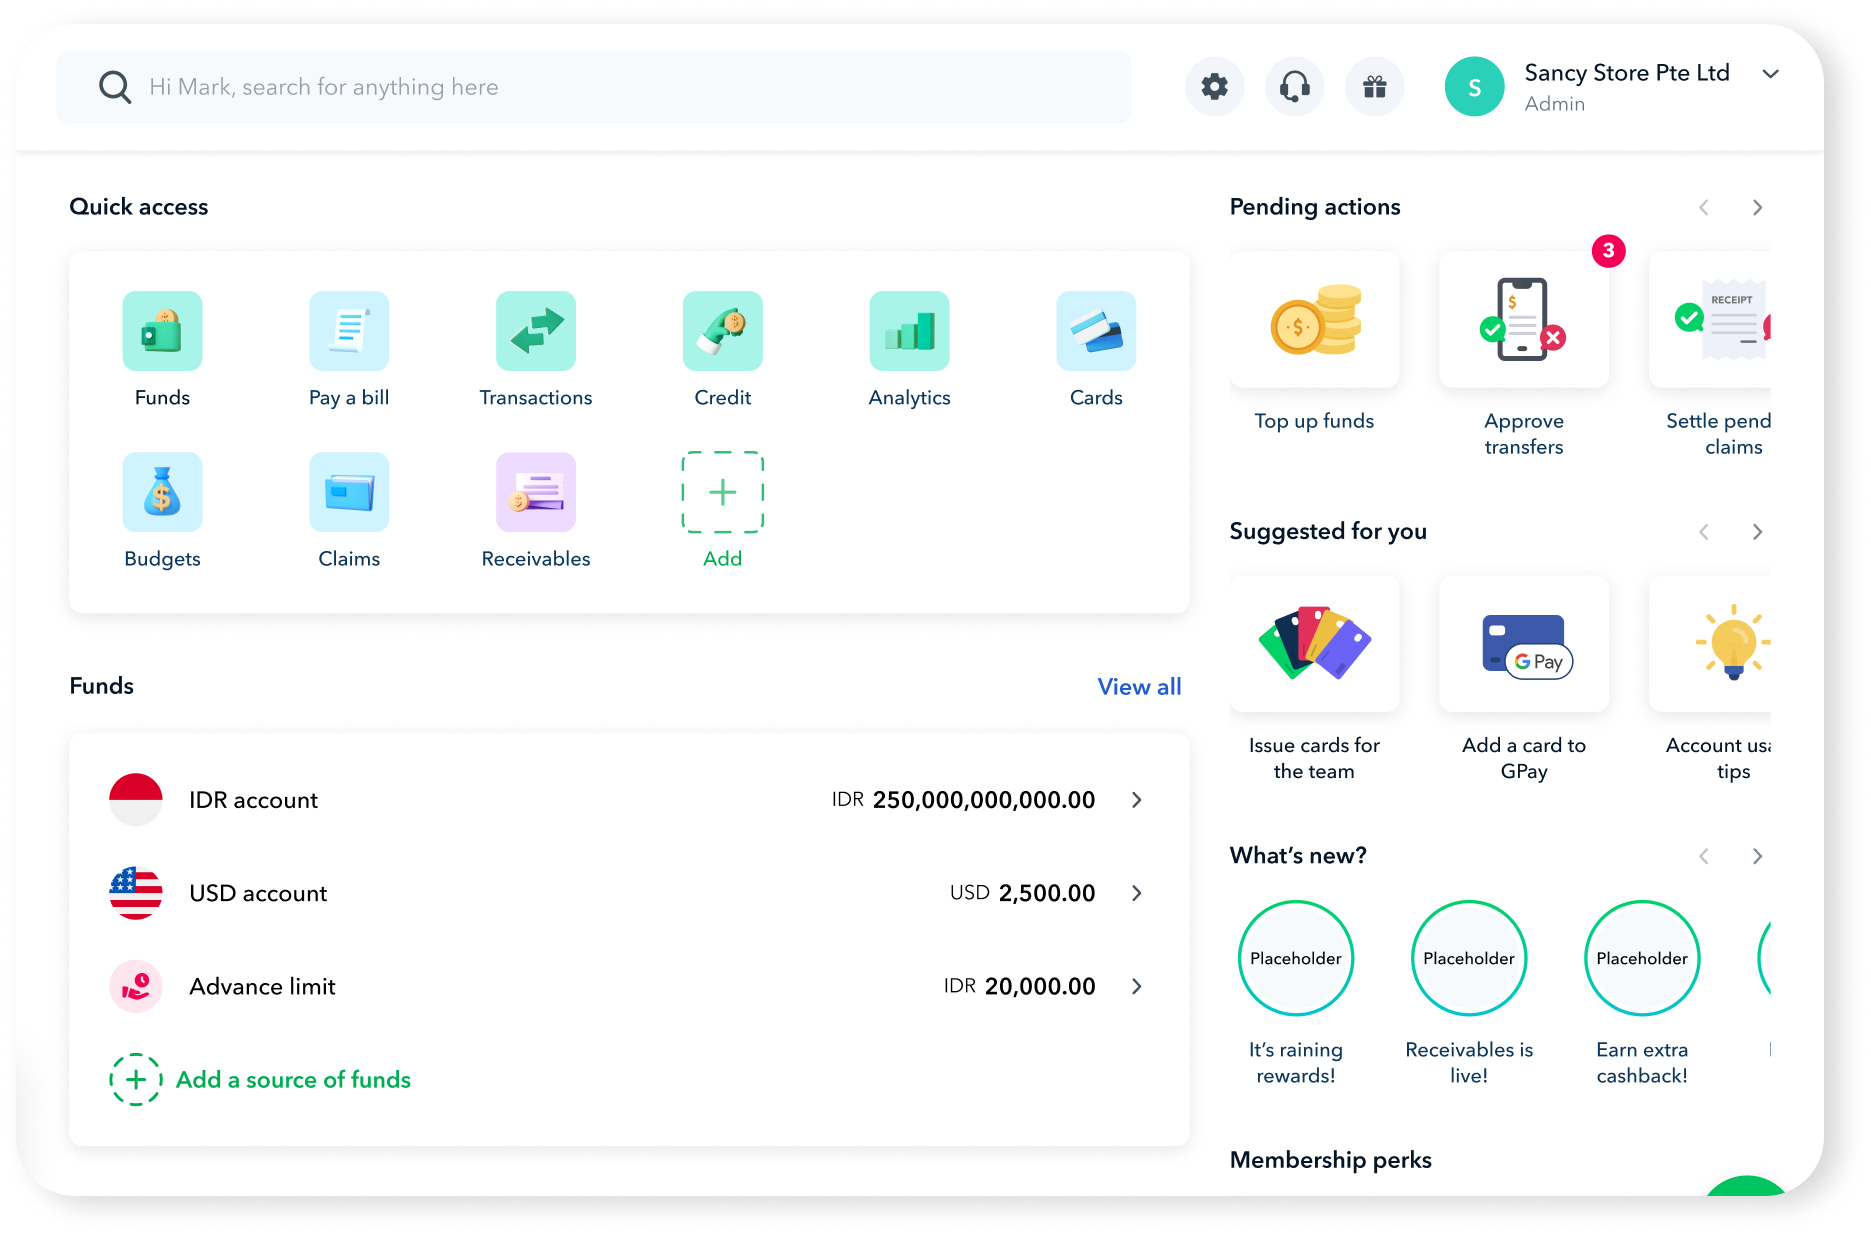Go to previous Pending actions page

(x=1704, y=208)
